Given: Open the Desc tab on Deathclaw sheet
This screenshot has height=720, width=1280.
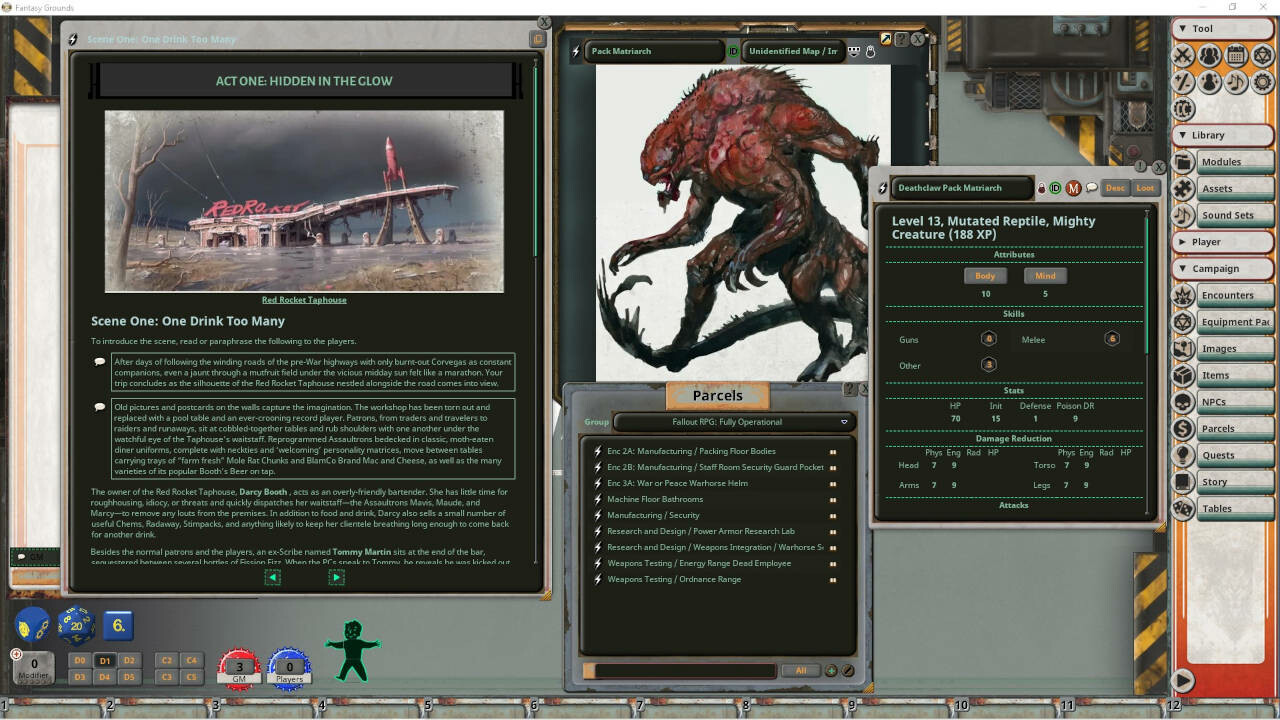Looking at the screenshot, I should tap(1115, 188).
